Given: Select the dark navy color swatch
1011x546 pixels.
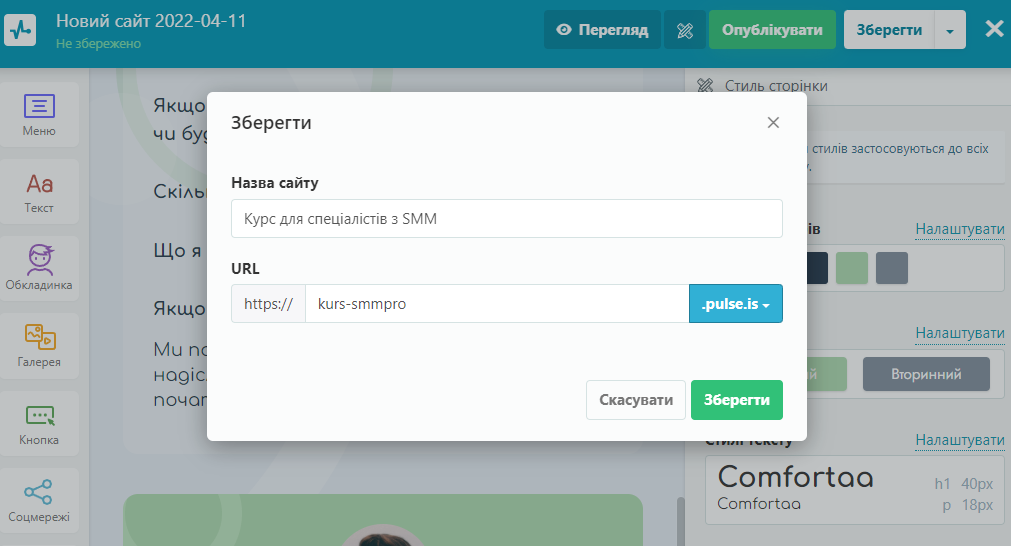Looking at the screenshot, I should tap(817, 268).
